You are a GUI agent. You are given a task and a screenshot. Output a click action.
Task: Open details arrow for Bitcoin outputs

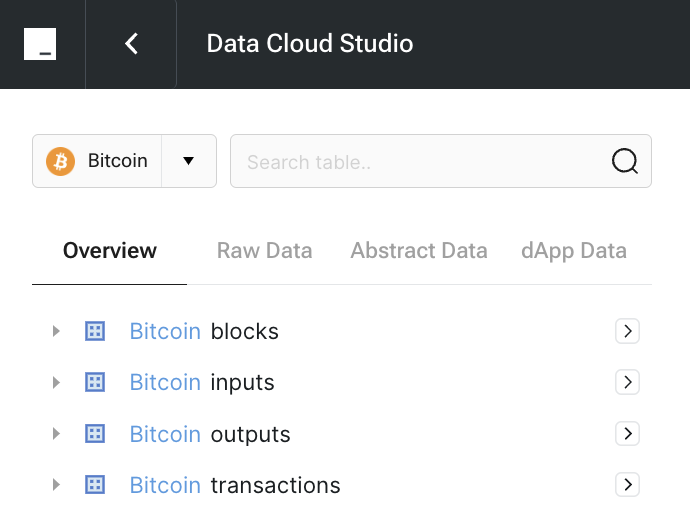[627, 433]
